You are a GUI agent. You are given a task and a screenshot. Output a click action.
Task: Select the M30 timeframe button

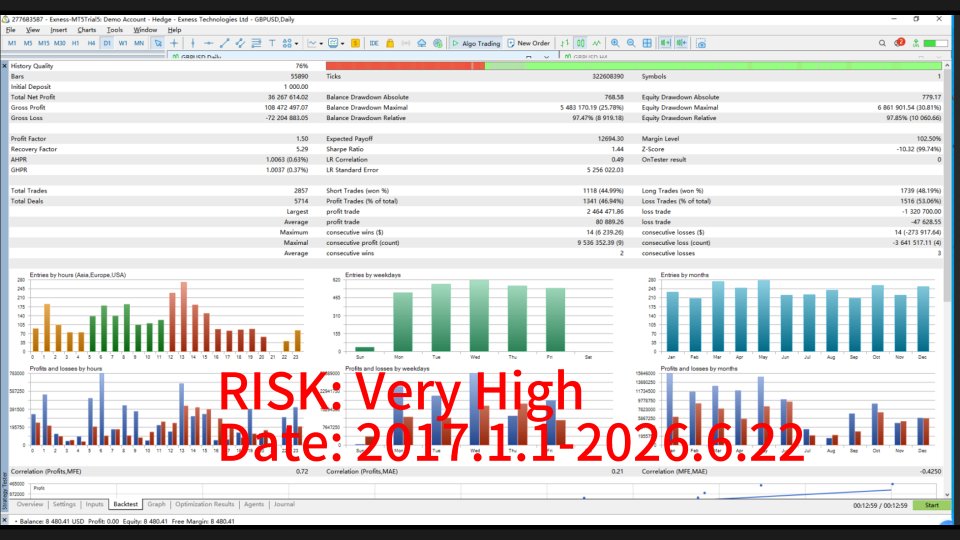point(59,43)
